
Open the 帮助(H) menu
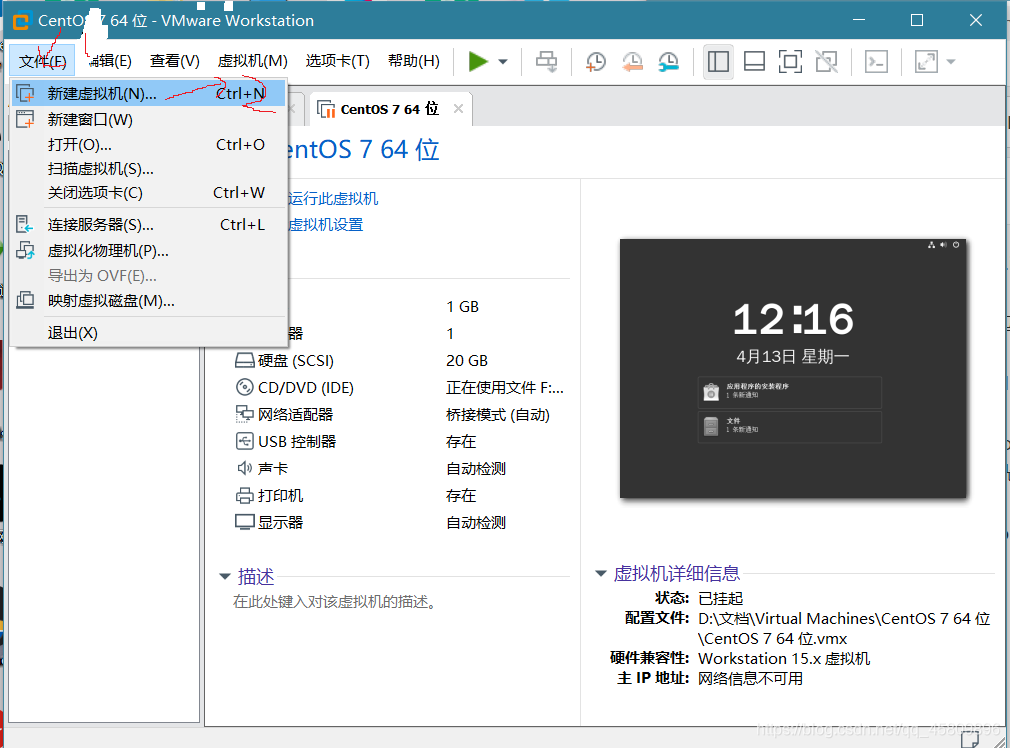414,61
